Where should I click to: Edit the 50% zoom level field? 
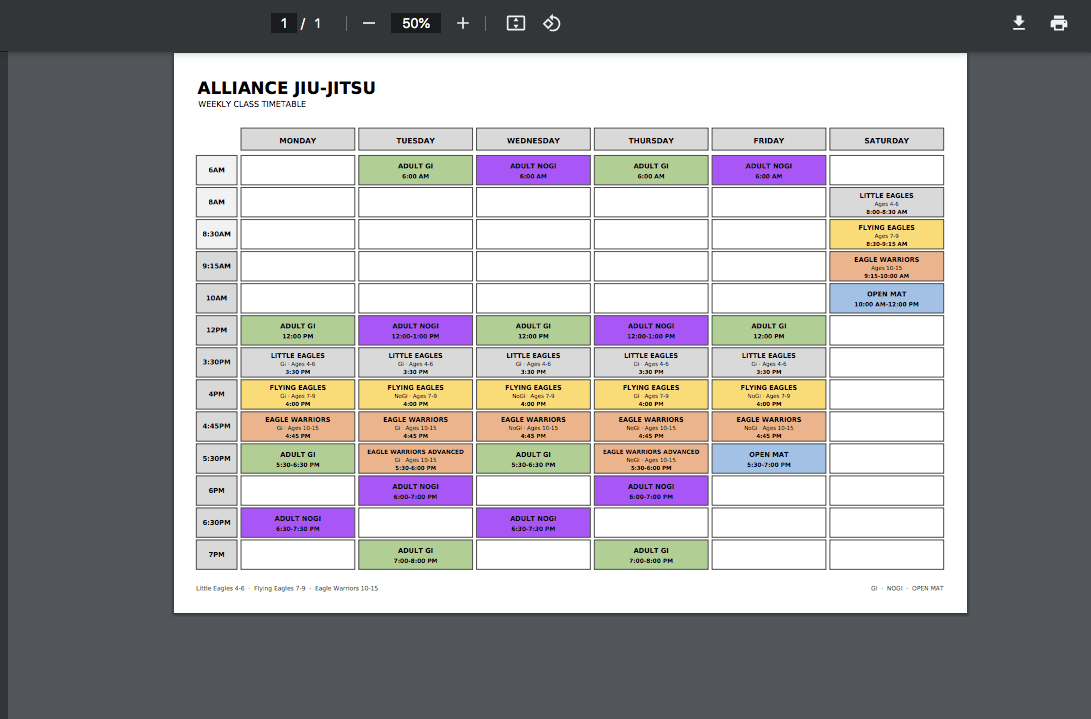tap(415, 24)
